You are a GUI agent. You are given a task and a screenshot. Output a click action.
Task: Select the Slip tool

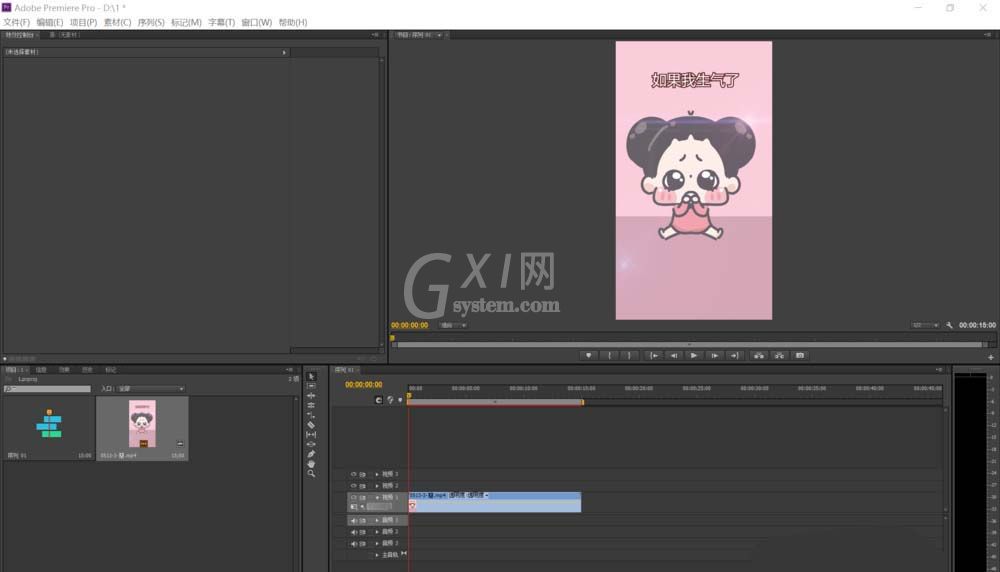coord(311,434)
